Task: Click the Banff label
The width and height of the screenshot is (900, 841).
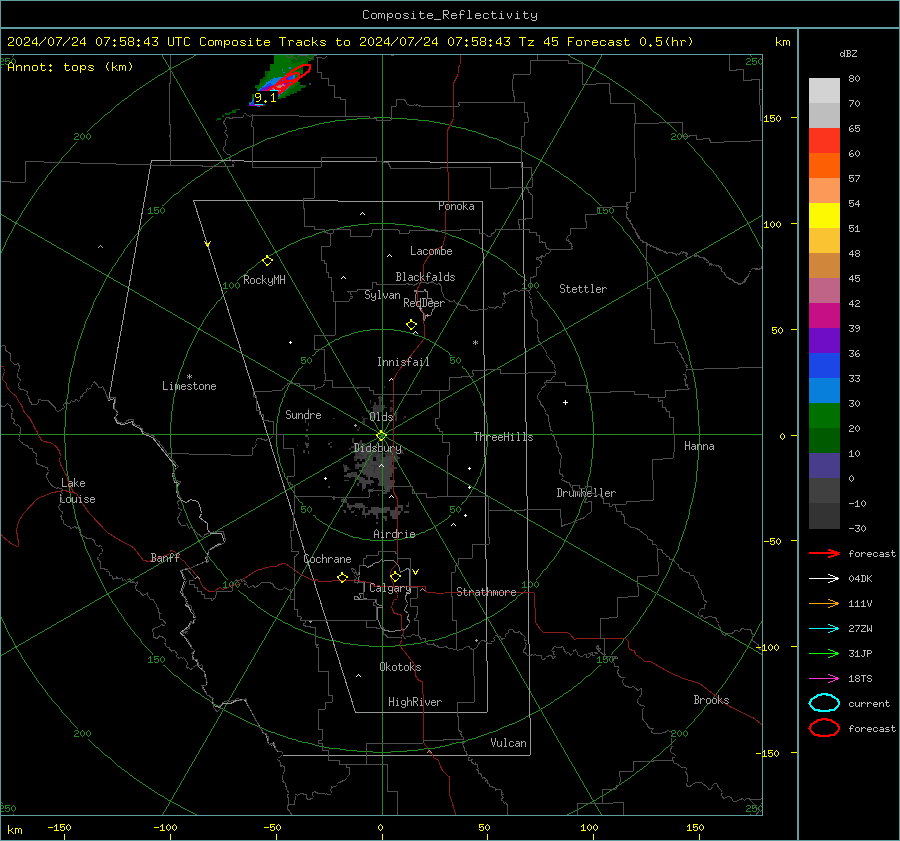Action: 165,557
